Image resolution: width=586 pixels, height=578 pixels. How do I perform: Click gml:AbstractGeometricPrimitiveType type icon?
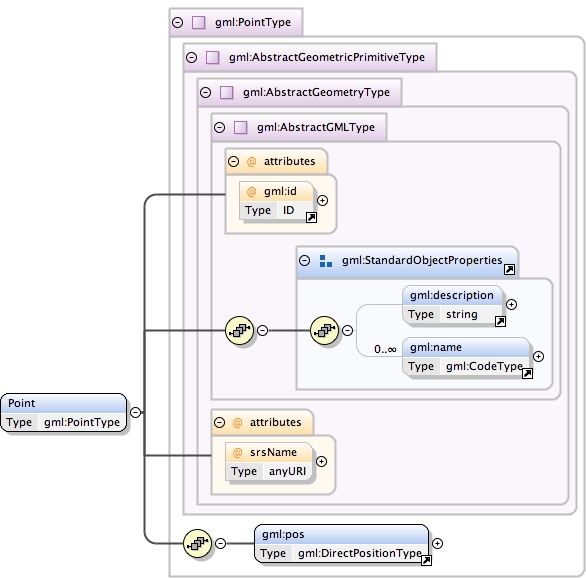[x=213, y=58]
